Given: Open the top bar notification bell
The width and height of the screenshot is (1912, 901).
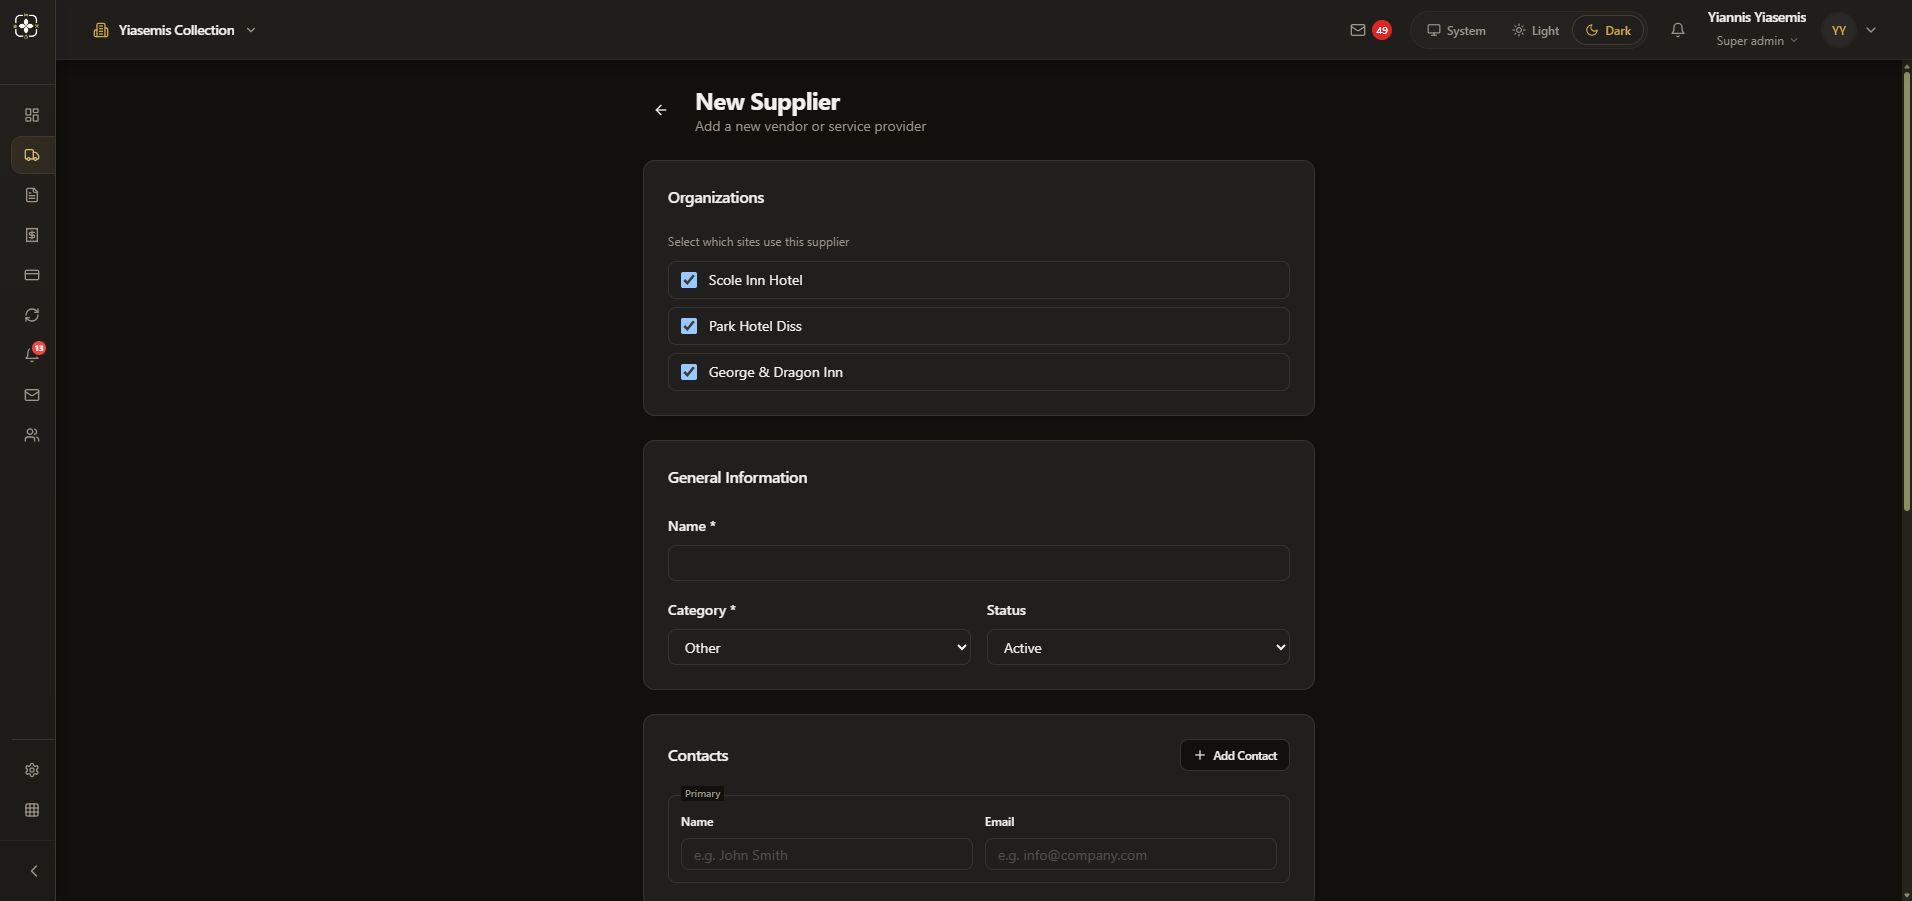Looking at the screenshot, I should (1678, 30).
